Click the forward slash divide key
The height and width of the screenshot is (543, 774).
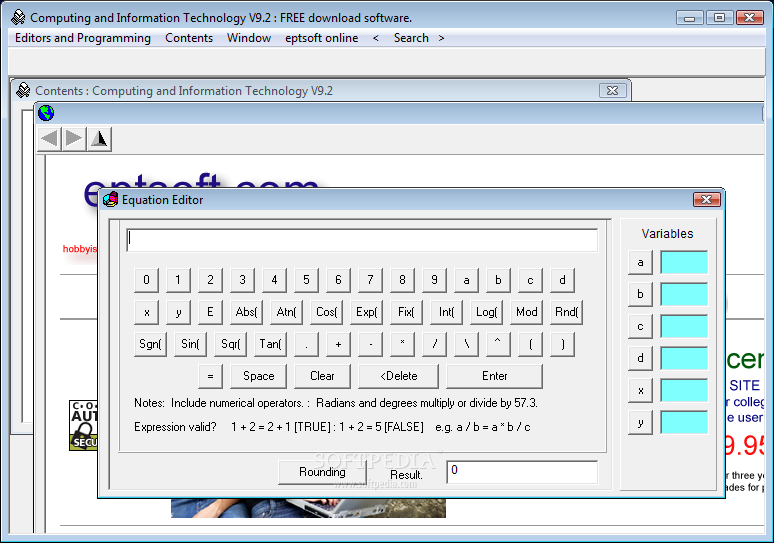pos(434,344)
